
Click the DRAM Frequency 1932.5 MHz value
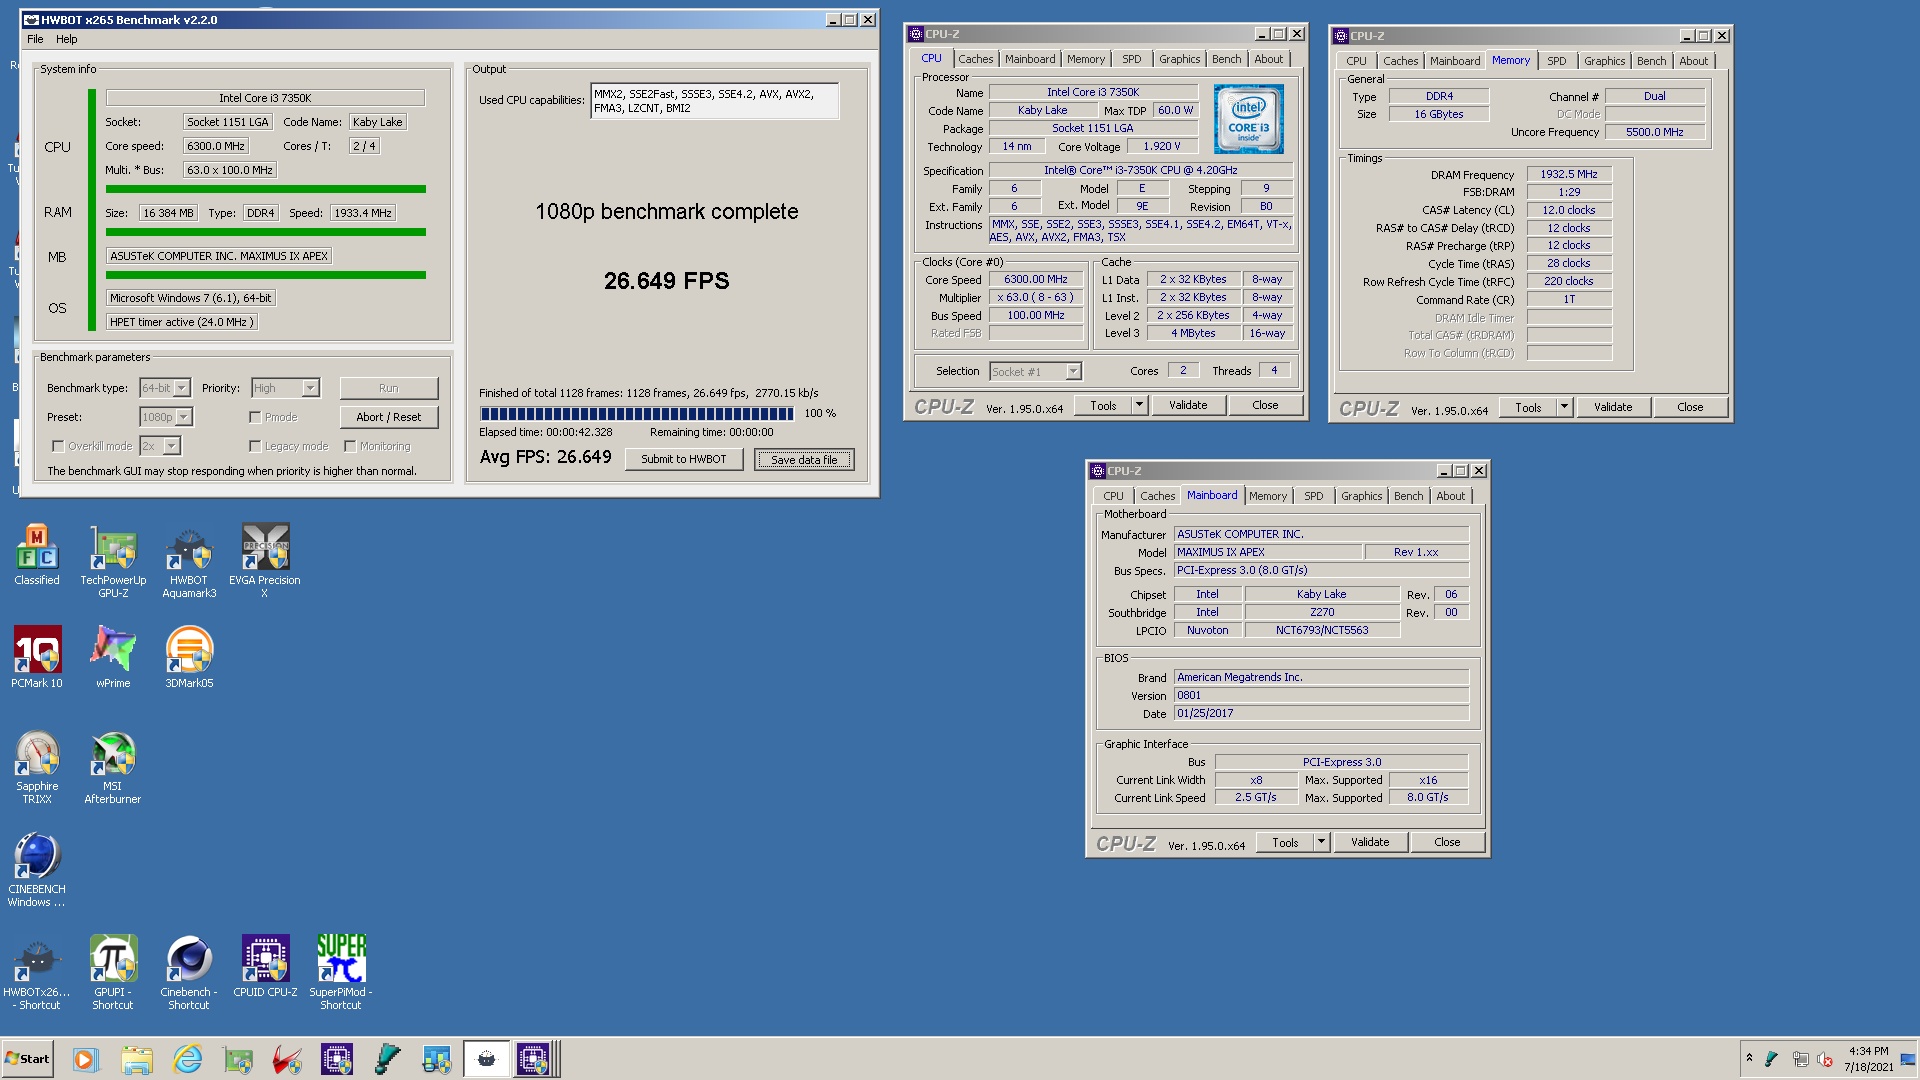pos(1569,174)
